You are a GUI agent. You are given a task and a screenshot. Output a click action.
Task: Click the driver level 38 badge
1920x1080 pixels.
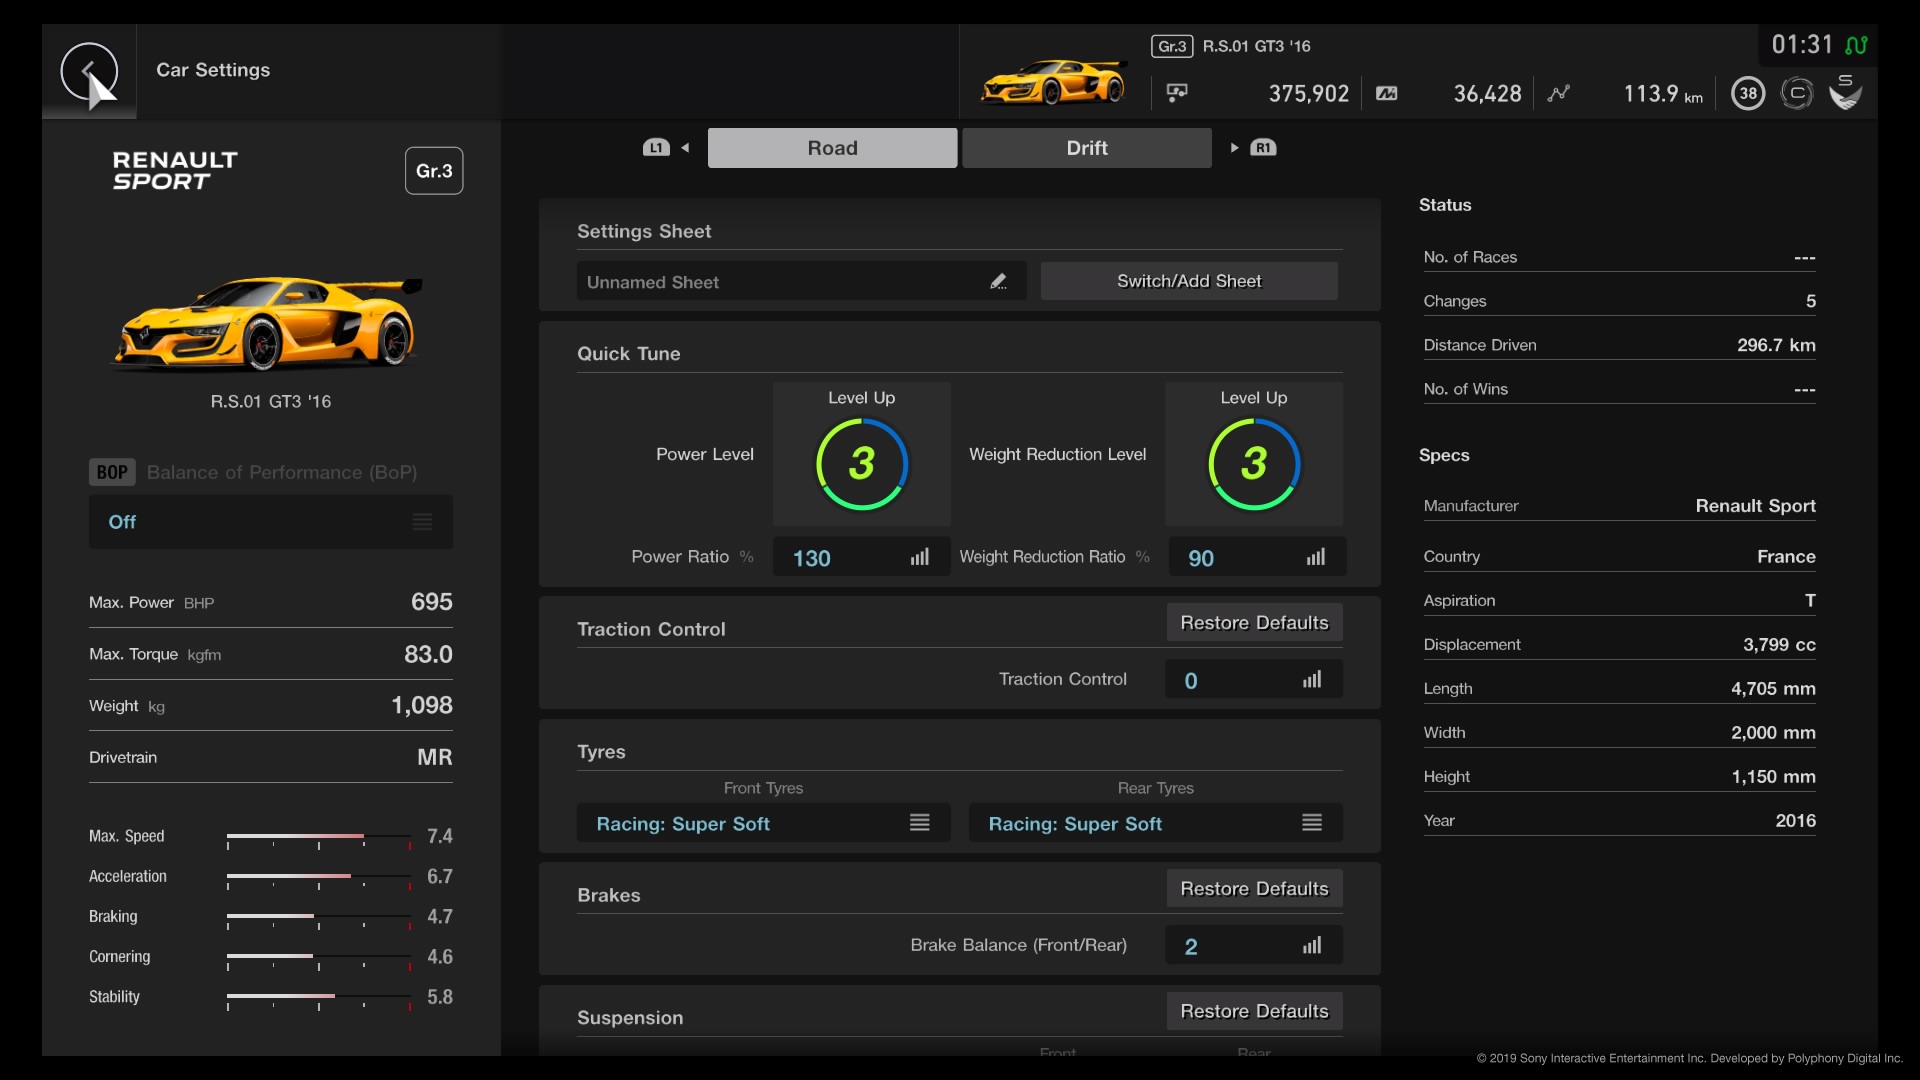(x=1748, y=93)
